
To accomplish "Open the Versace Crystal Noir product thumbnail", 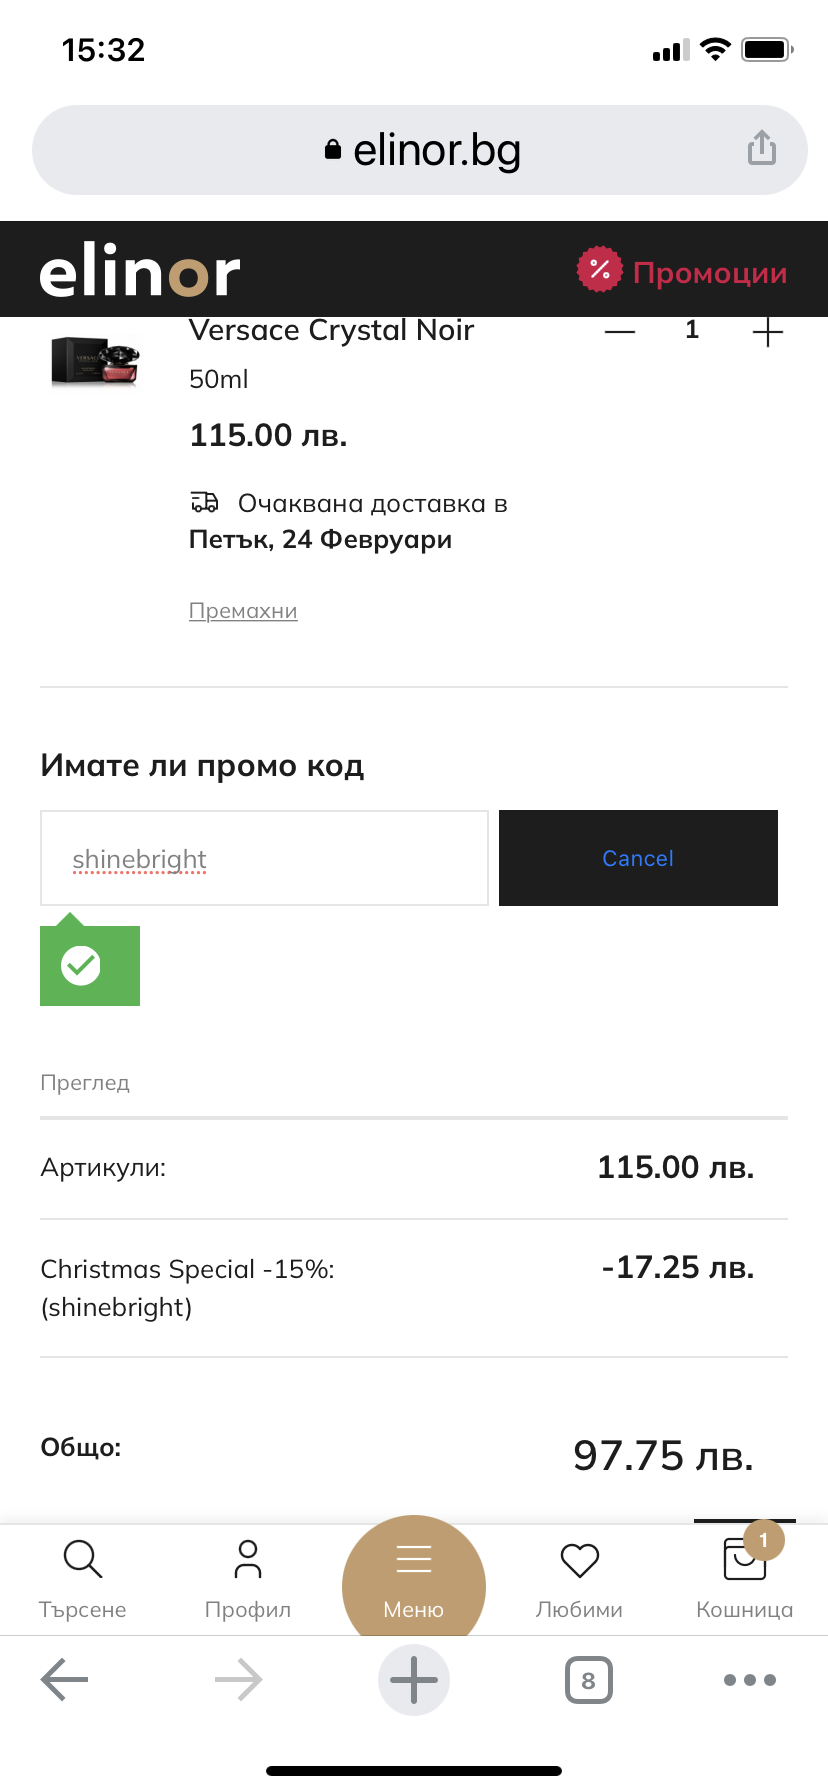I will coord(96,362).
